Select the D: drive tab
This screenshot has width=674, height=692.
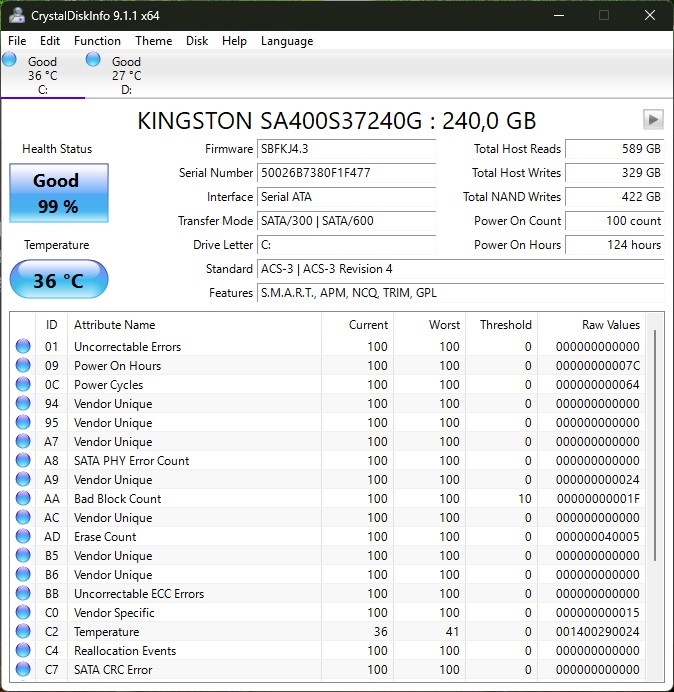127,75
